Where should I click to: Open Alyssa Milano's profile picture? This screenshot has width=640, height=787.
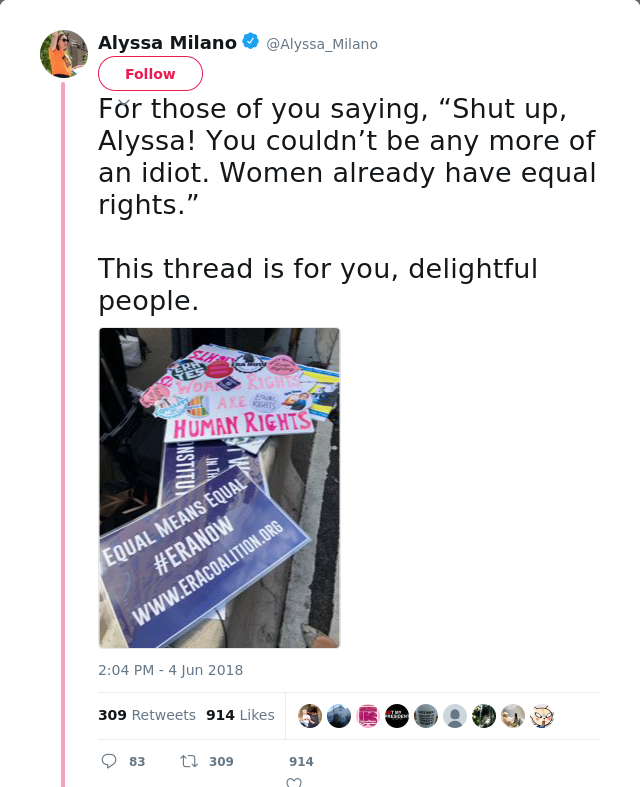click(64, 54)
